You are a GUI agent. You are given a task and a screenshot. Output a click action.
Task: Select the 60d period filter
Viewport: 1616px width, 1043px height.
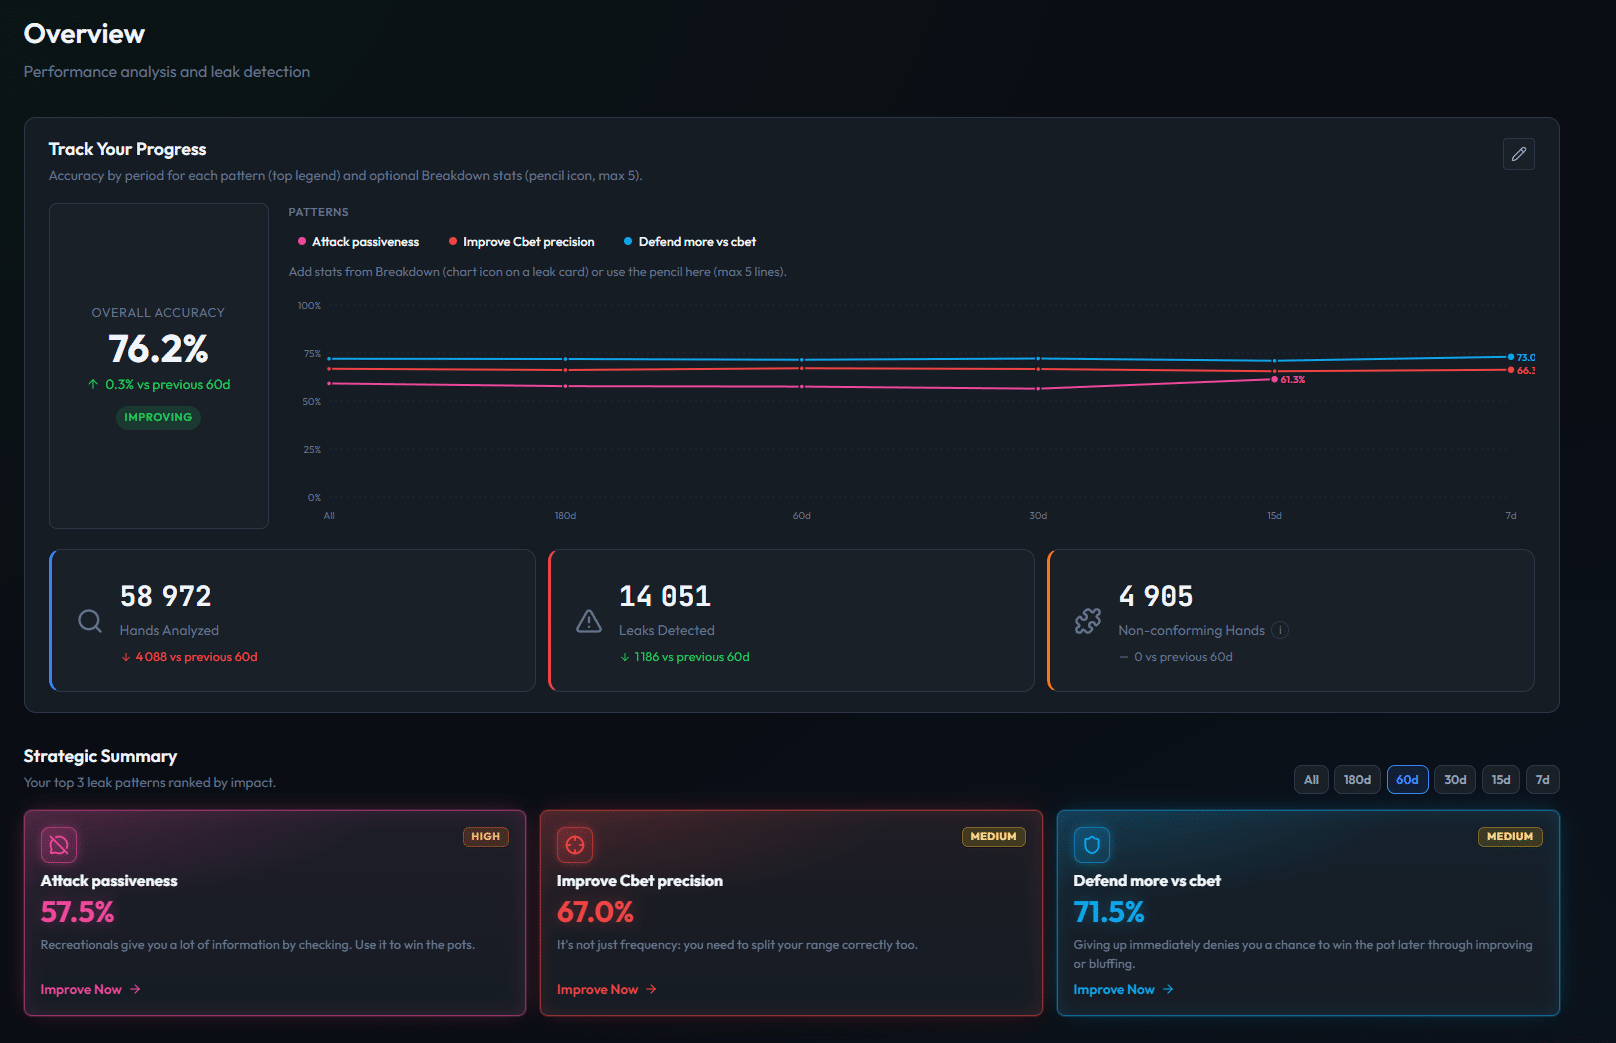point(1407,780)
